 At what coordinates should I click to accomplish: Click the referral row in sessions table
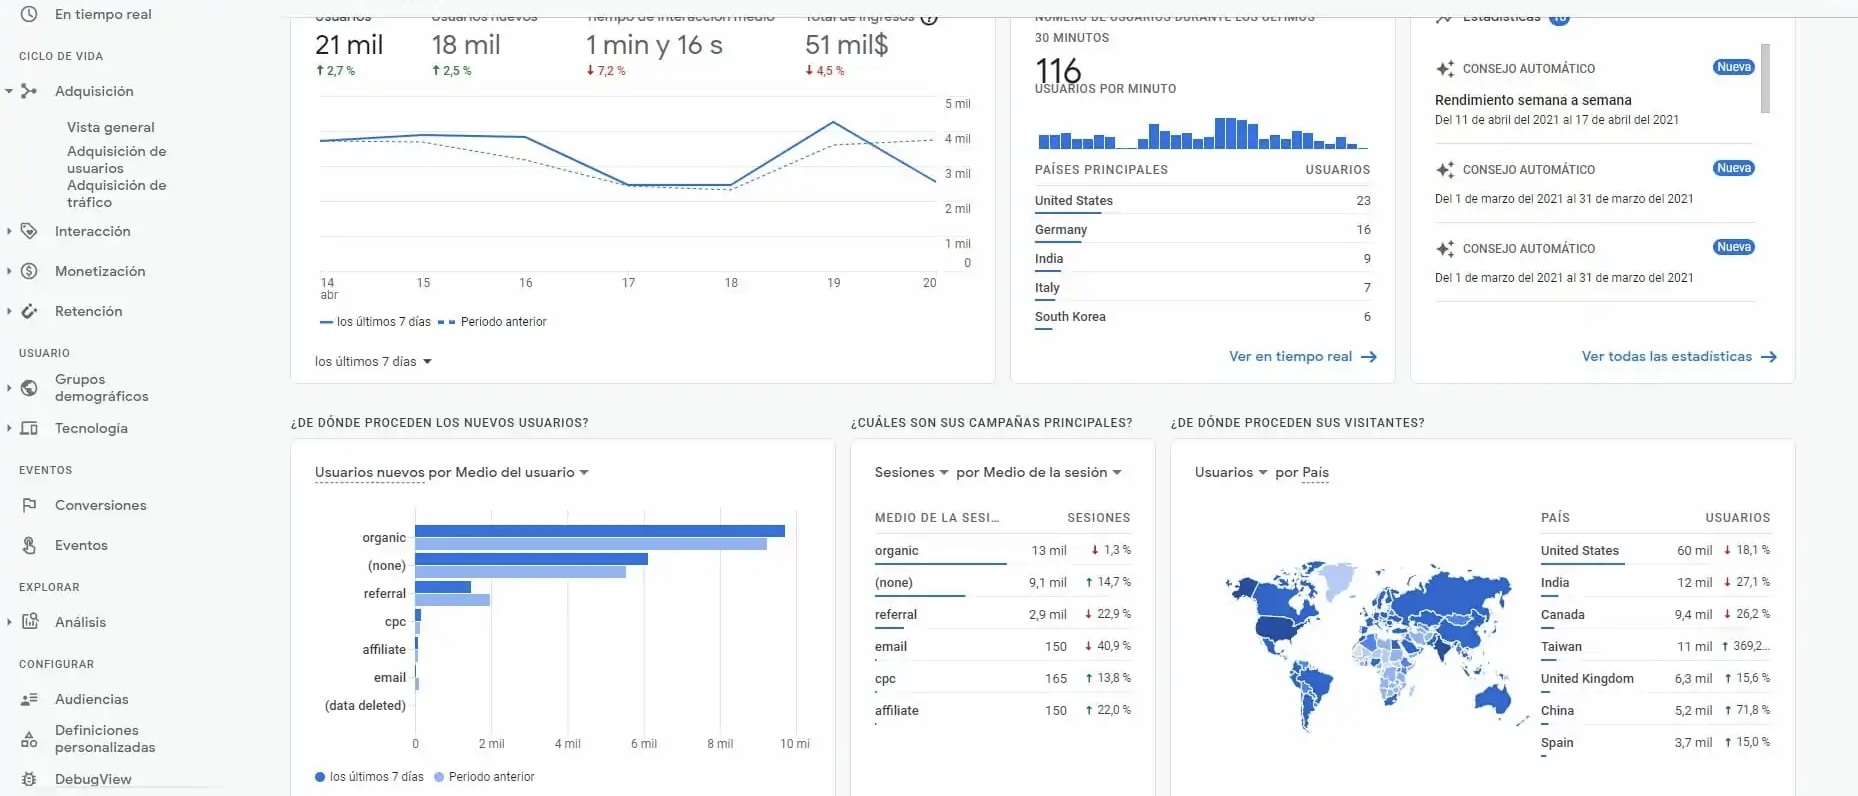coord(1002,615)
